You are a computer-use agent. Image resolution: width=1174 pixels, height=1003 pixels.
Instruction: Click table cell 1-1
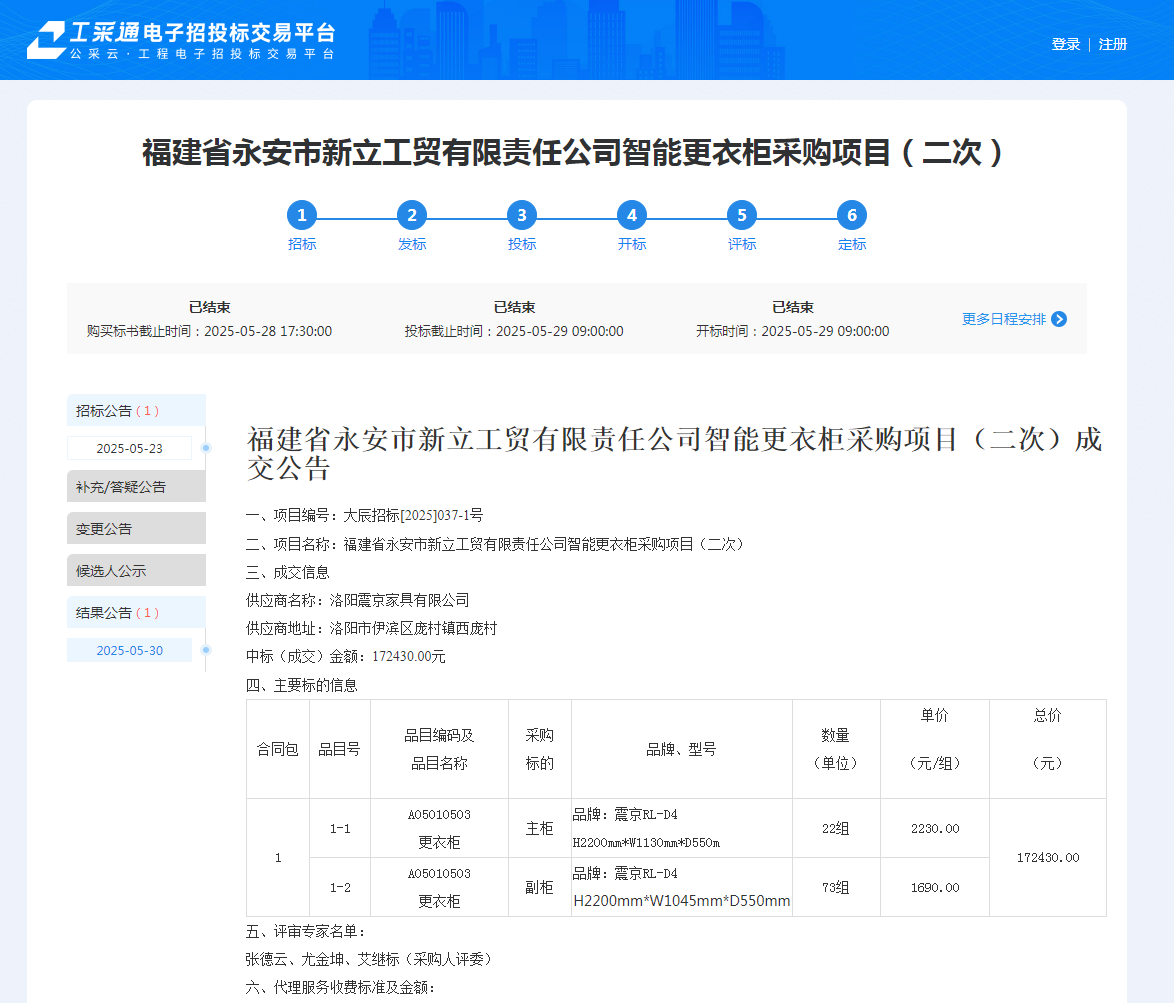tap(340, 829)
